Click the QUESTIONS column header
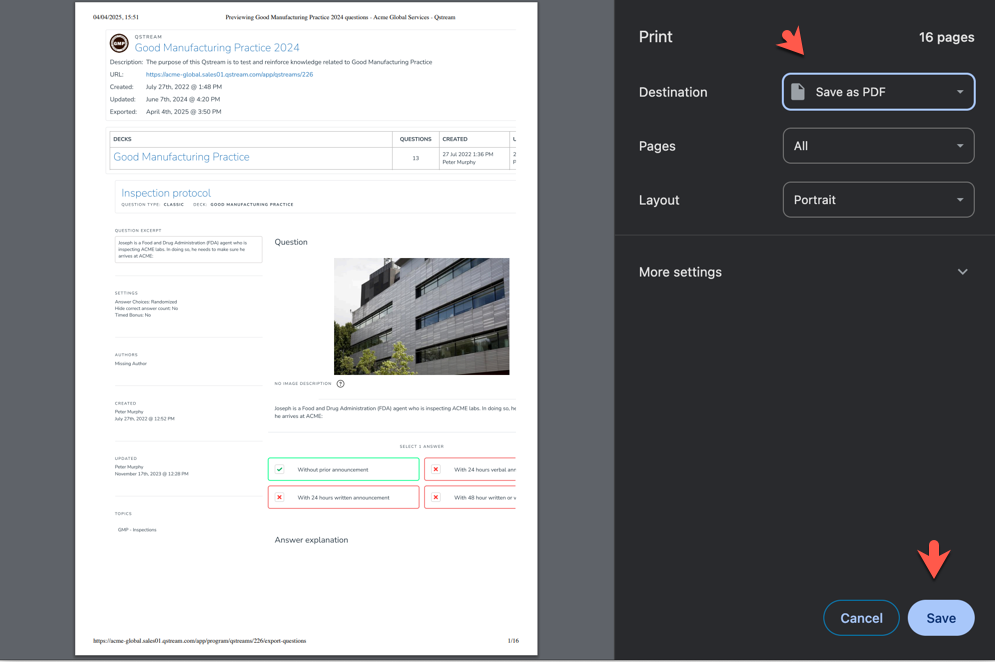This screenshot has height=662, width=995. (x=416, y=139)
